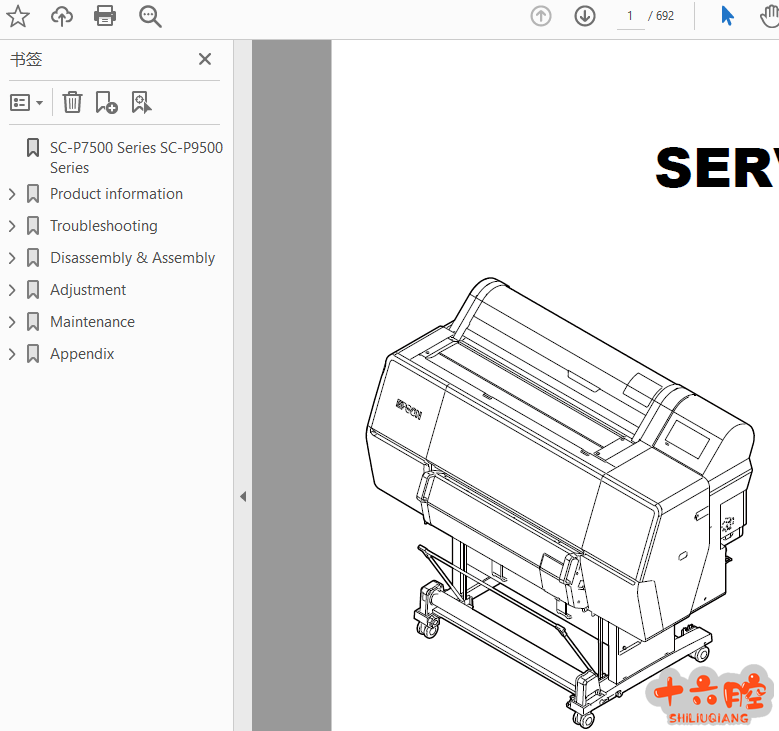779x731 pixels.
Task: Collapse the side panel with arrow handle
Action: pyautogui.click(x=243, y=496)
